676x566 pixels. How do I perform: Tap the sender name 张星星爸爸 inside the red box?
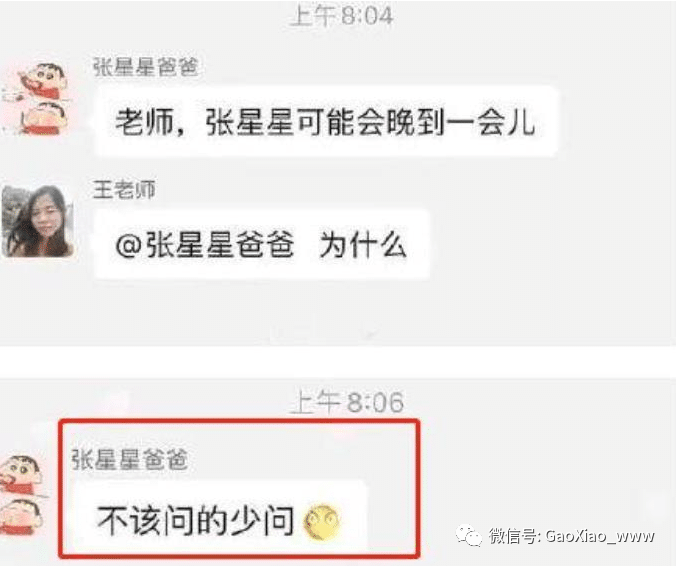pyautogui.click(x=129, y=459)
